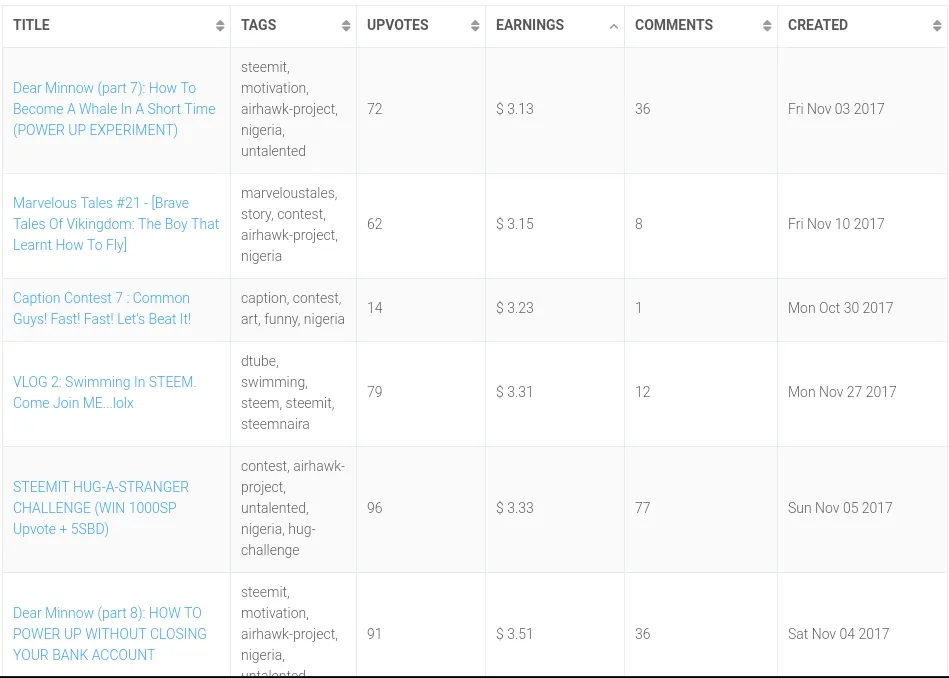Open Dear Minnow (part 7) post
This screenshot has height=678, width=949.
pos(114,109)
